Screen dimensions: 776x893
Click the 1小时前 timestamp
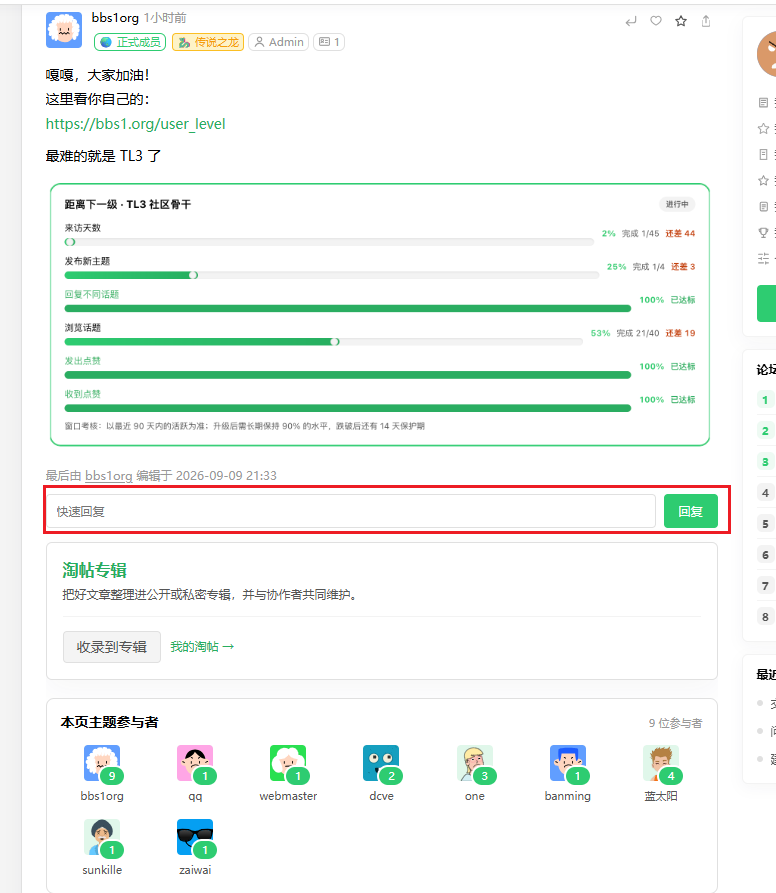pyautogui.click(x=165, y=18)
